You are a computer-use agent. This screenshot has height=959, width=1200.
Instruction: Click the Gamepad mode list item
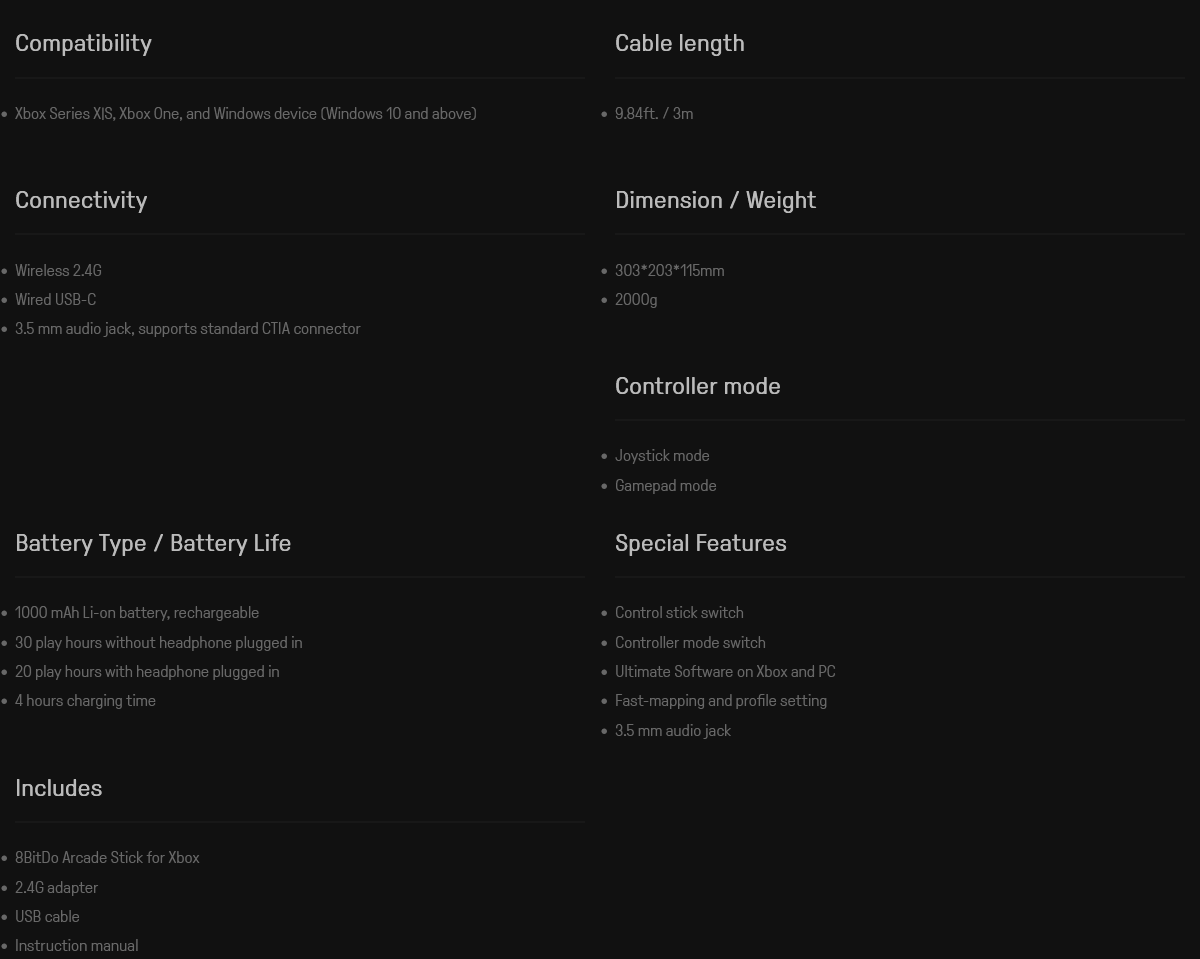665,486
